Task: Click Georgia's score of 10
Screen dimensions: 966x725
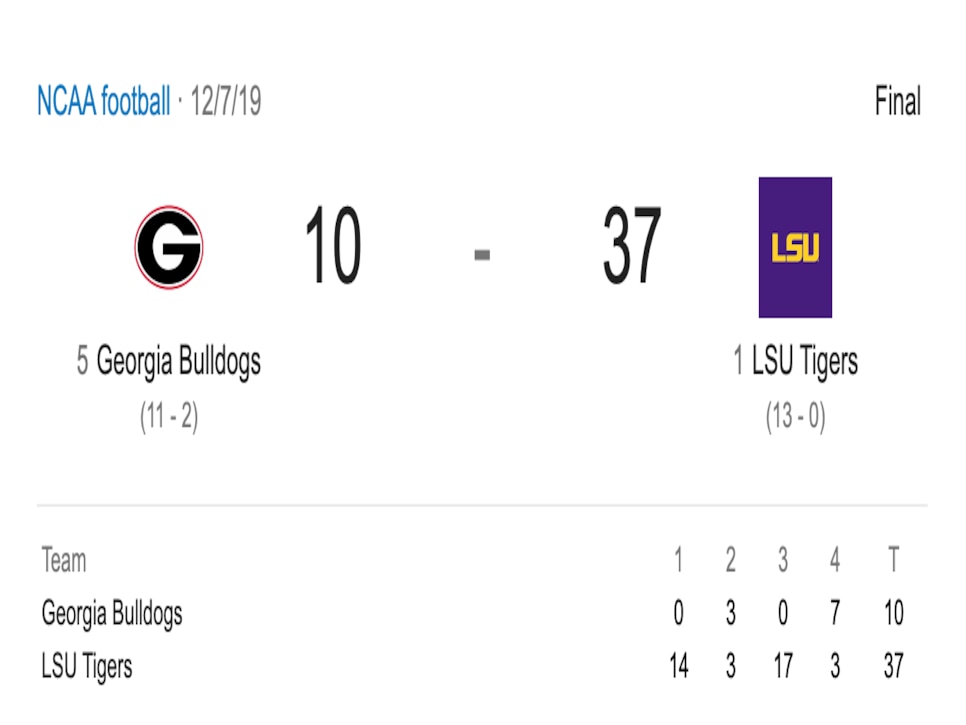Action: (333, 245)
